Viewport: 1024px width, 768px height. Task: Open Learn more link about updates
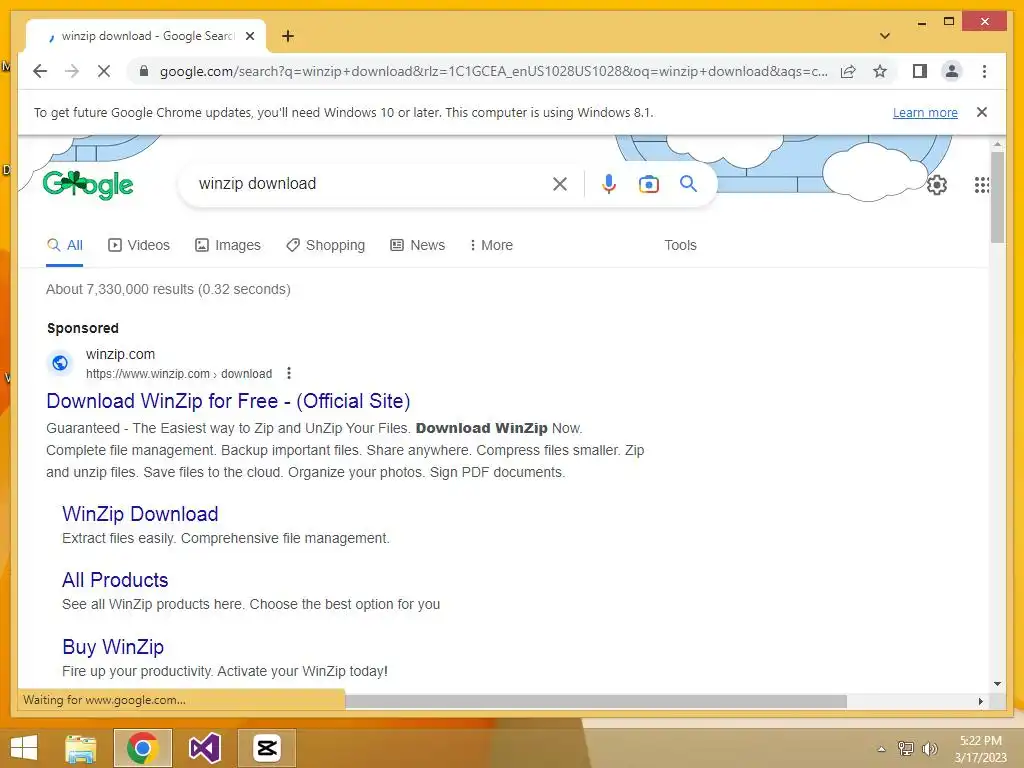(x=925, y=112)
